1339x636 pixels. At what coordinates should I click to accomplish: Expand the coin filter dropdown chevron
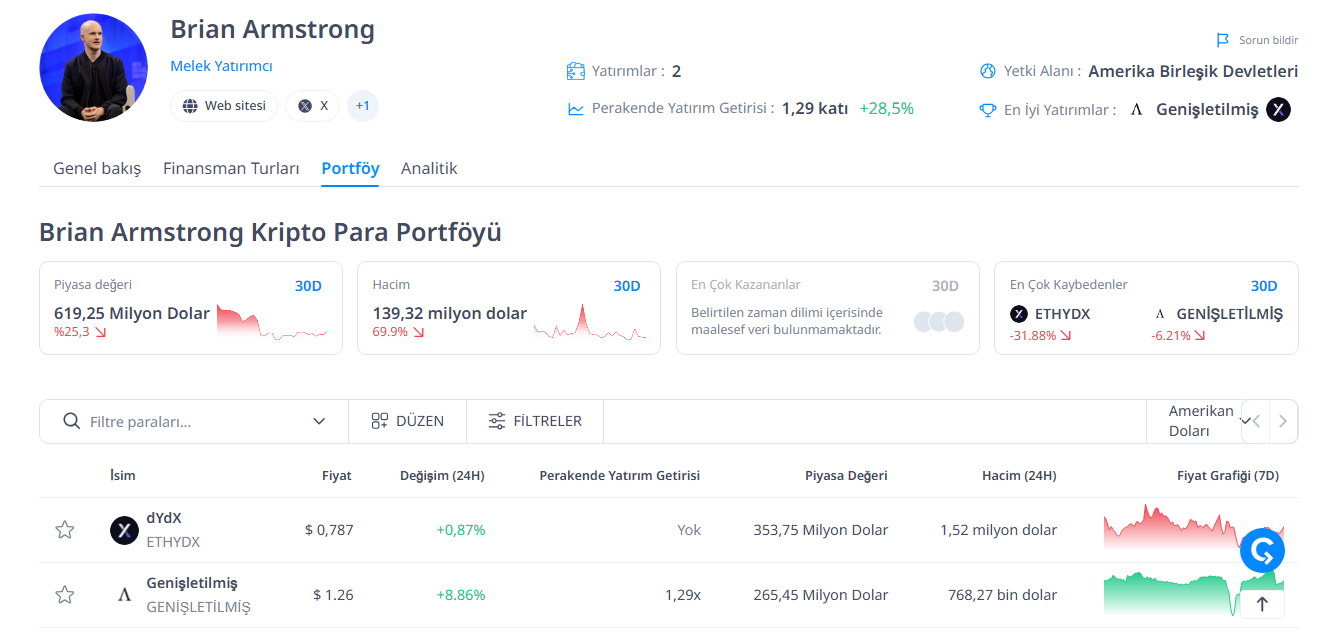click(319, 421)
